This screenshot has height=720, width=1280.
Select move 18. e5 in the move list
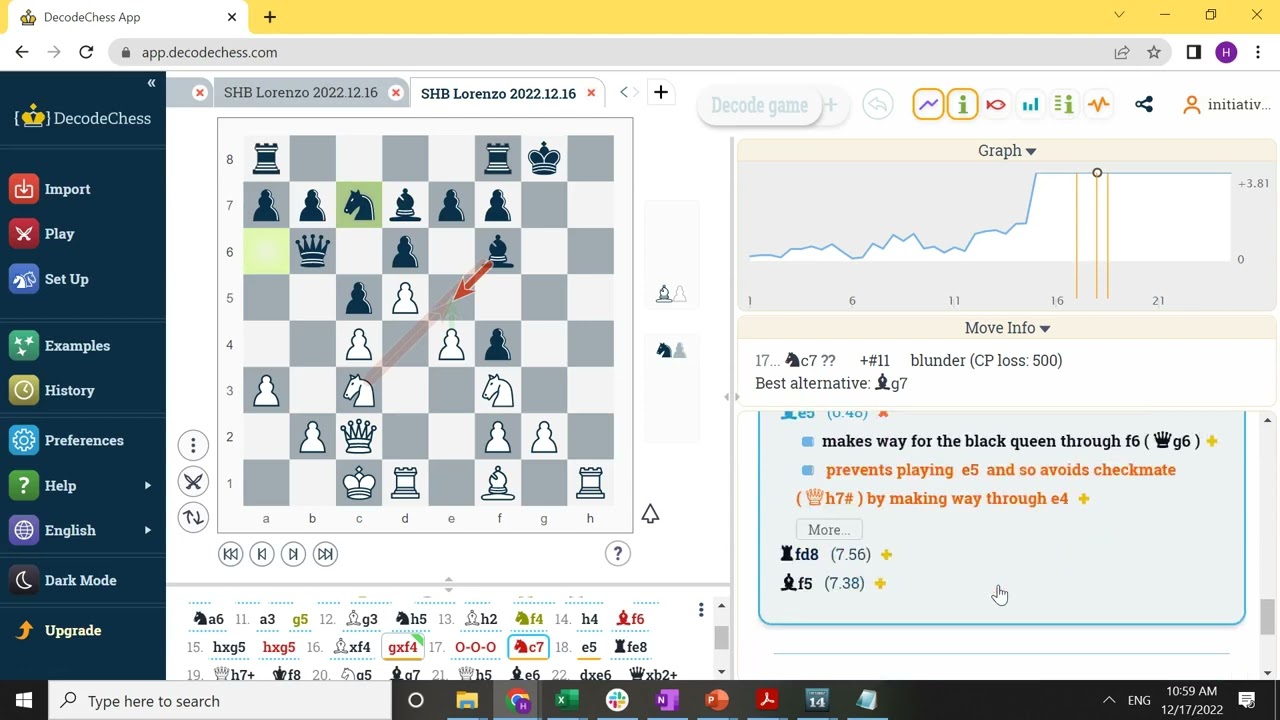[589, 647]
